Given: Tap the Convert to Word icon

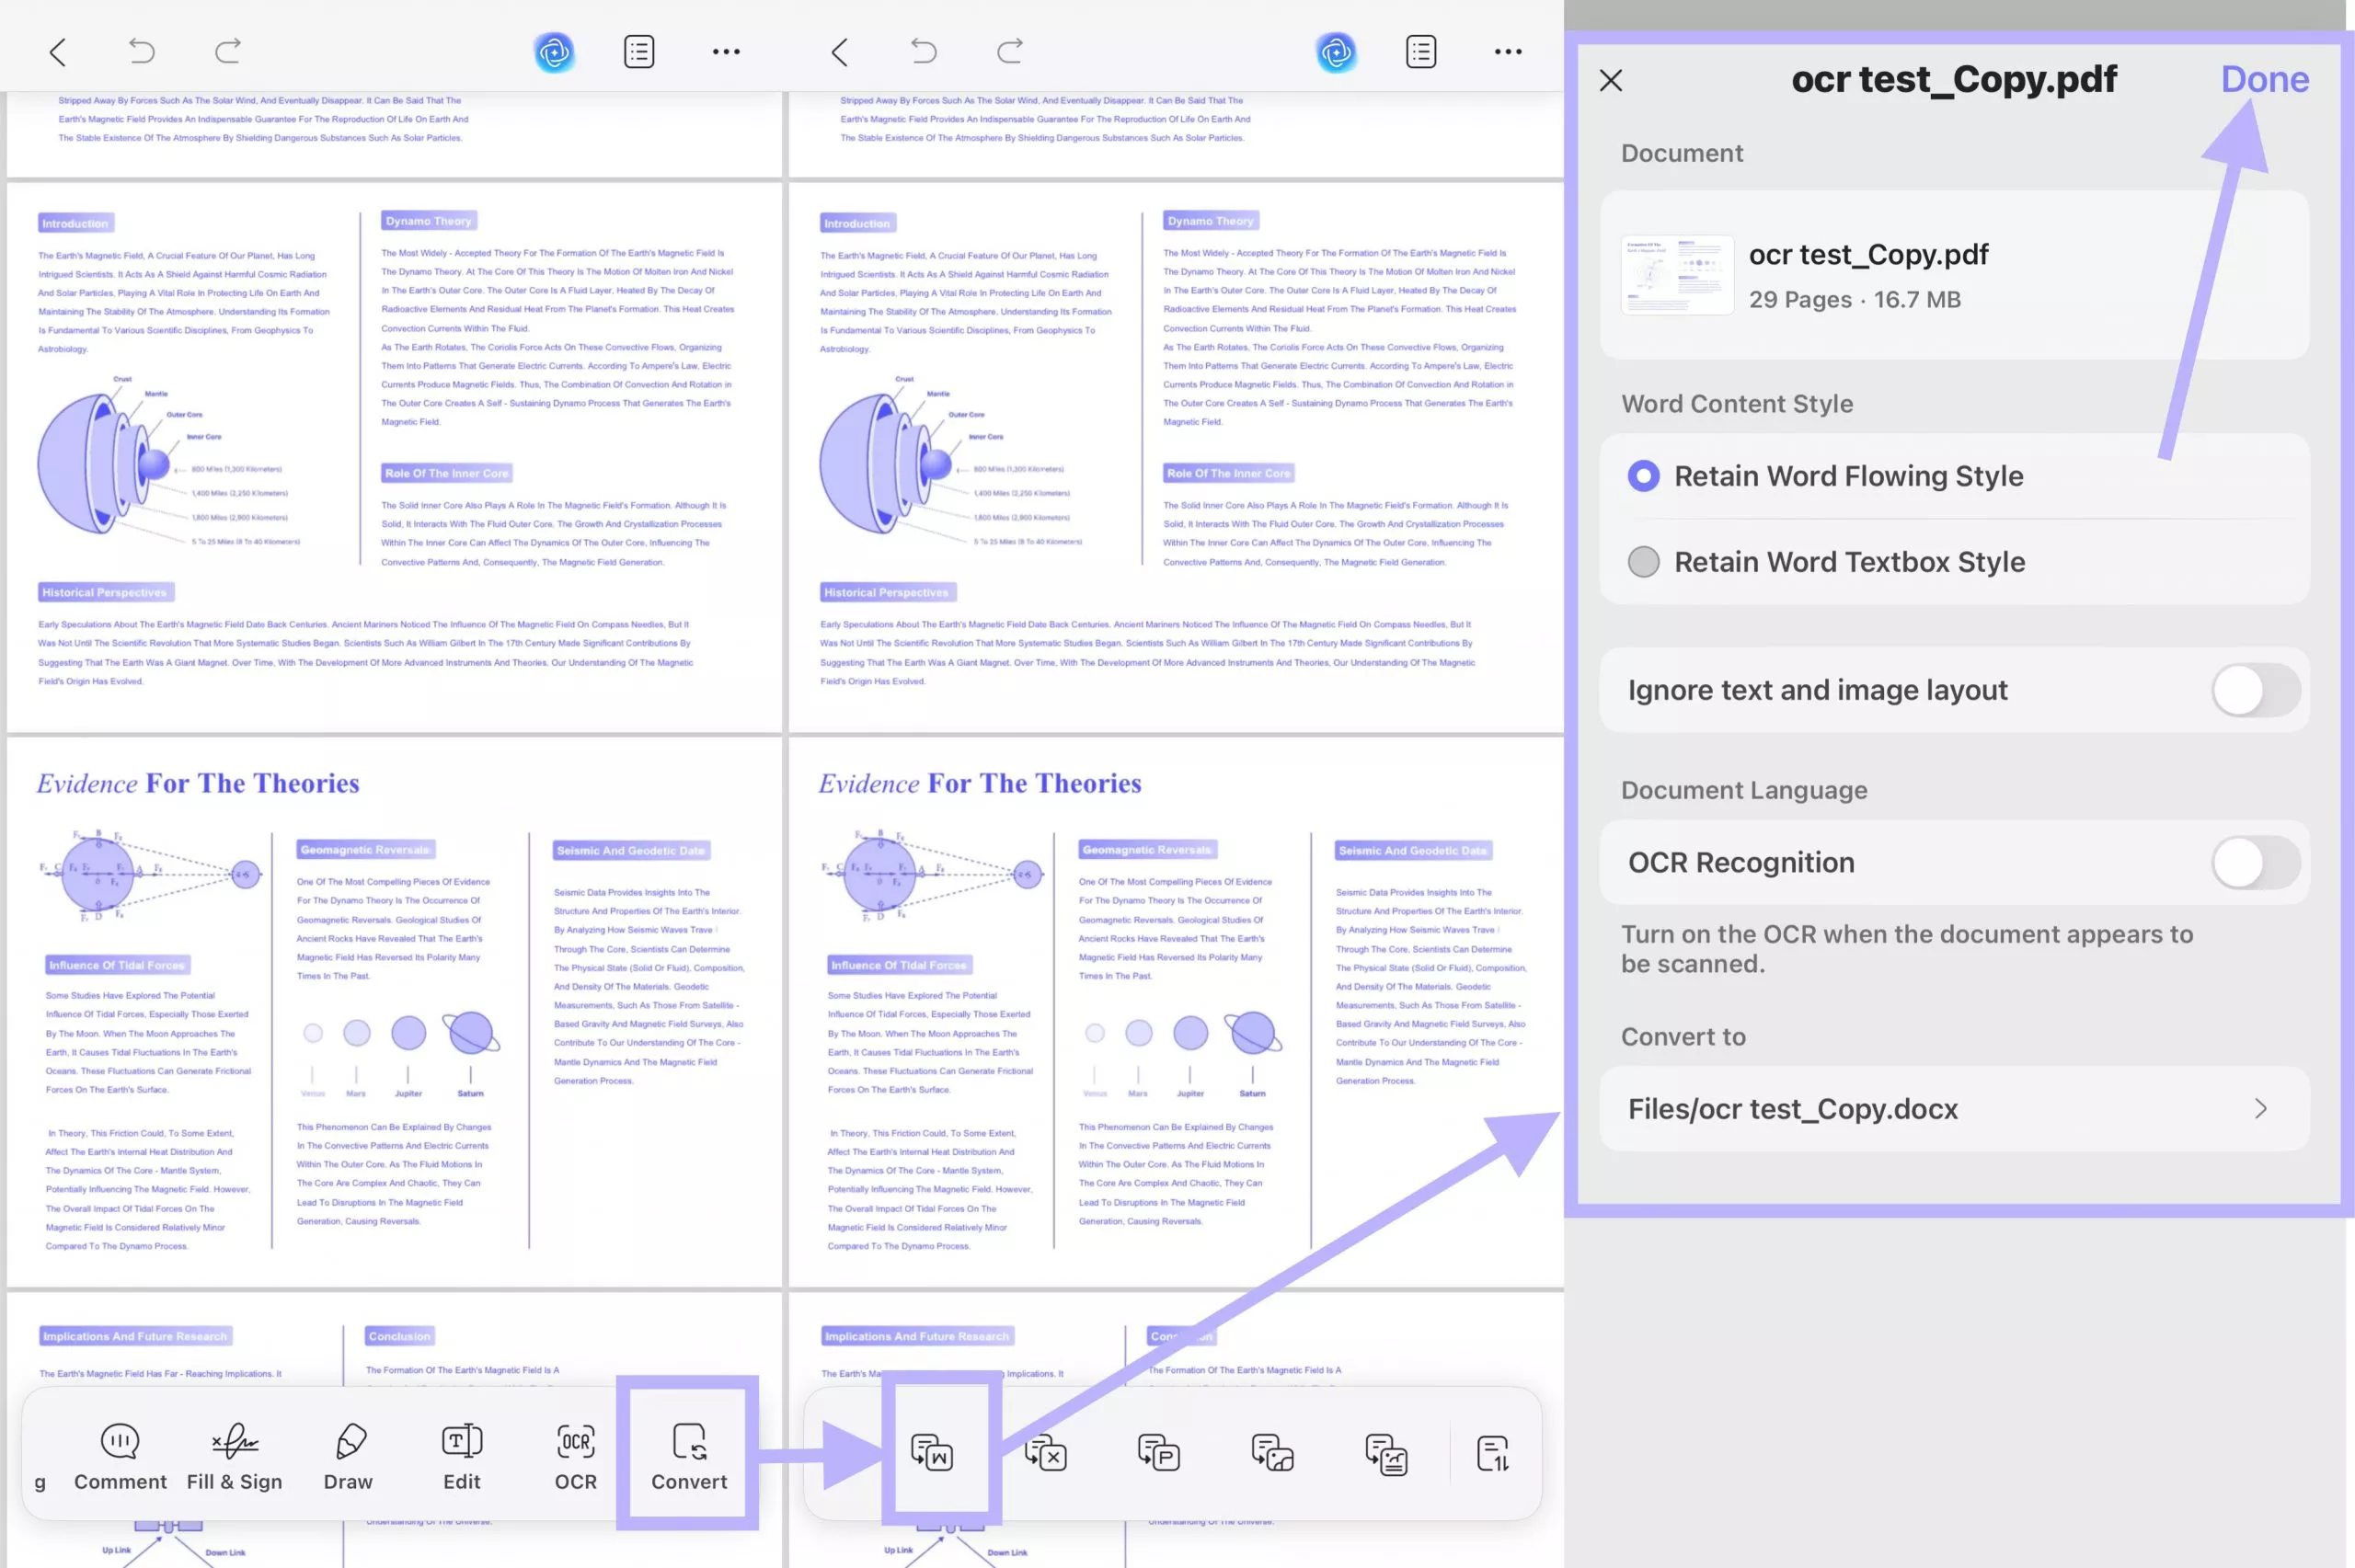Looking at the screenshot, I should pyautogui.click(x=932, y=1452).
